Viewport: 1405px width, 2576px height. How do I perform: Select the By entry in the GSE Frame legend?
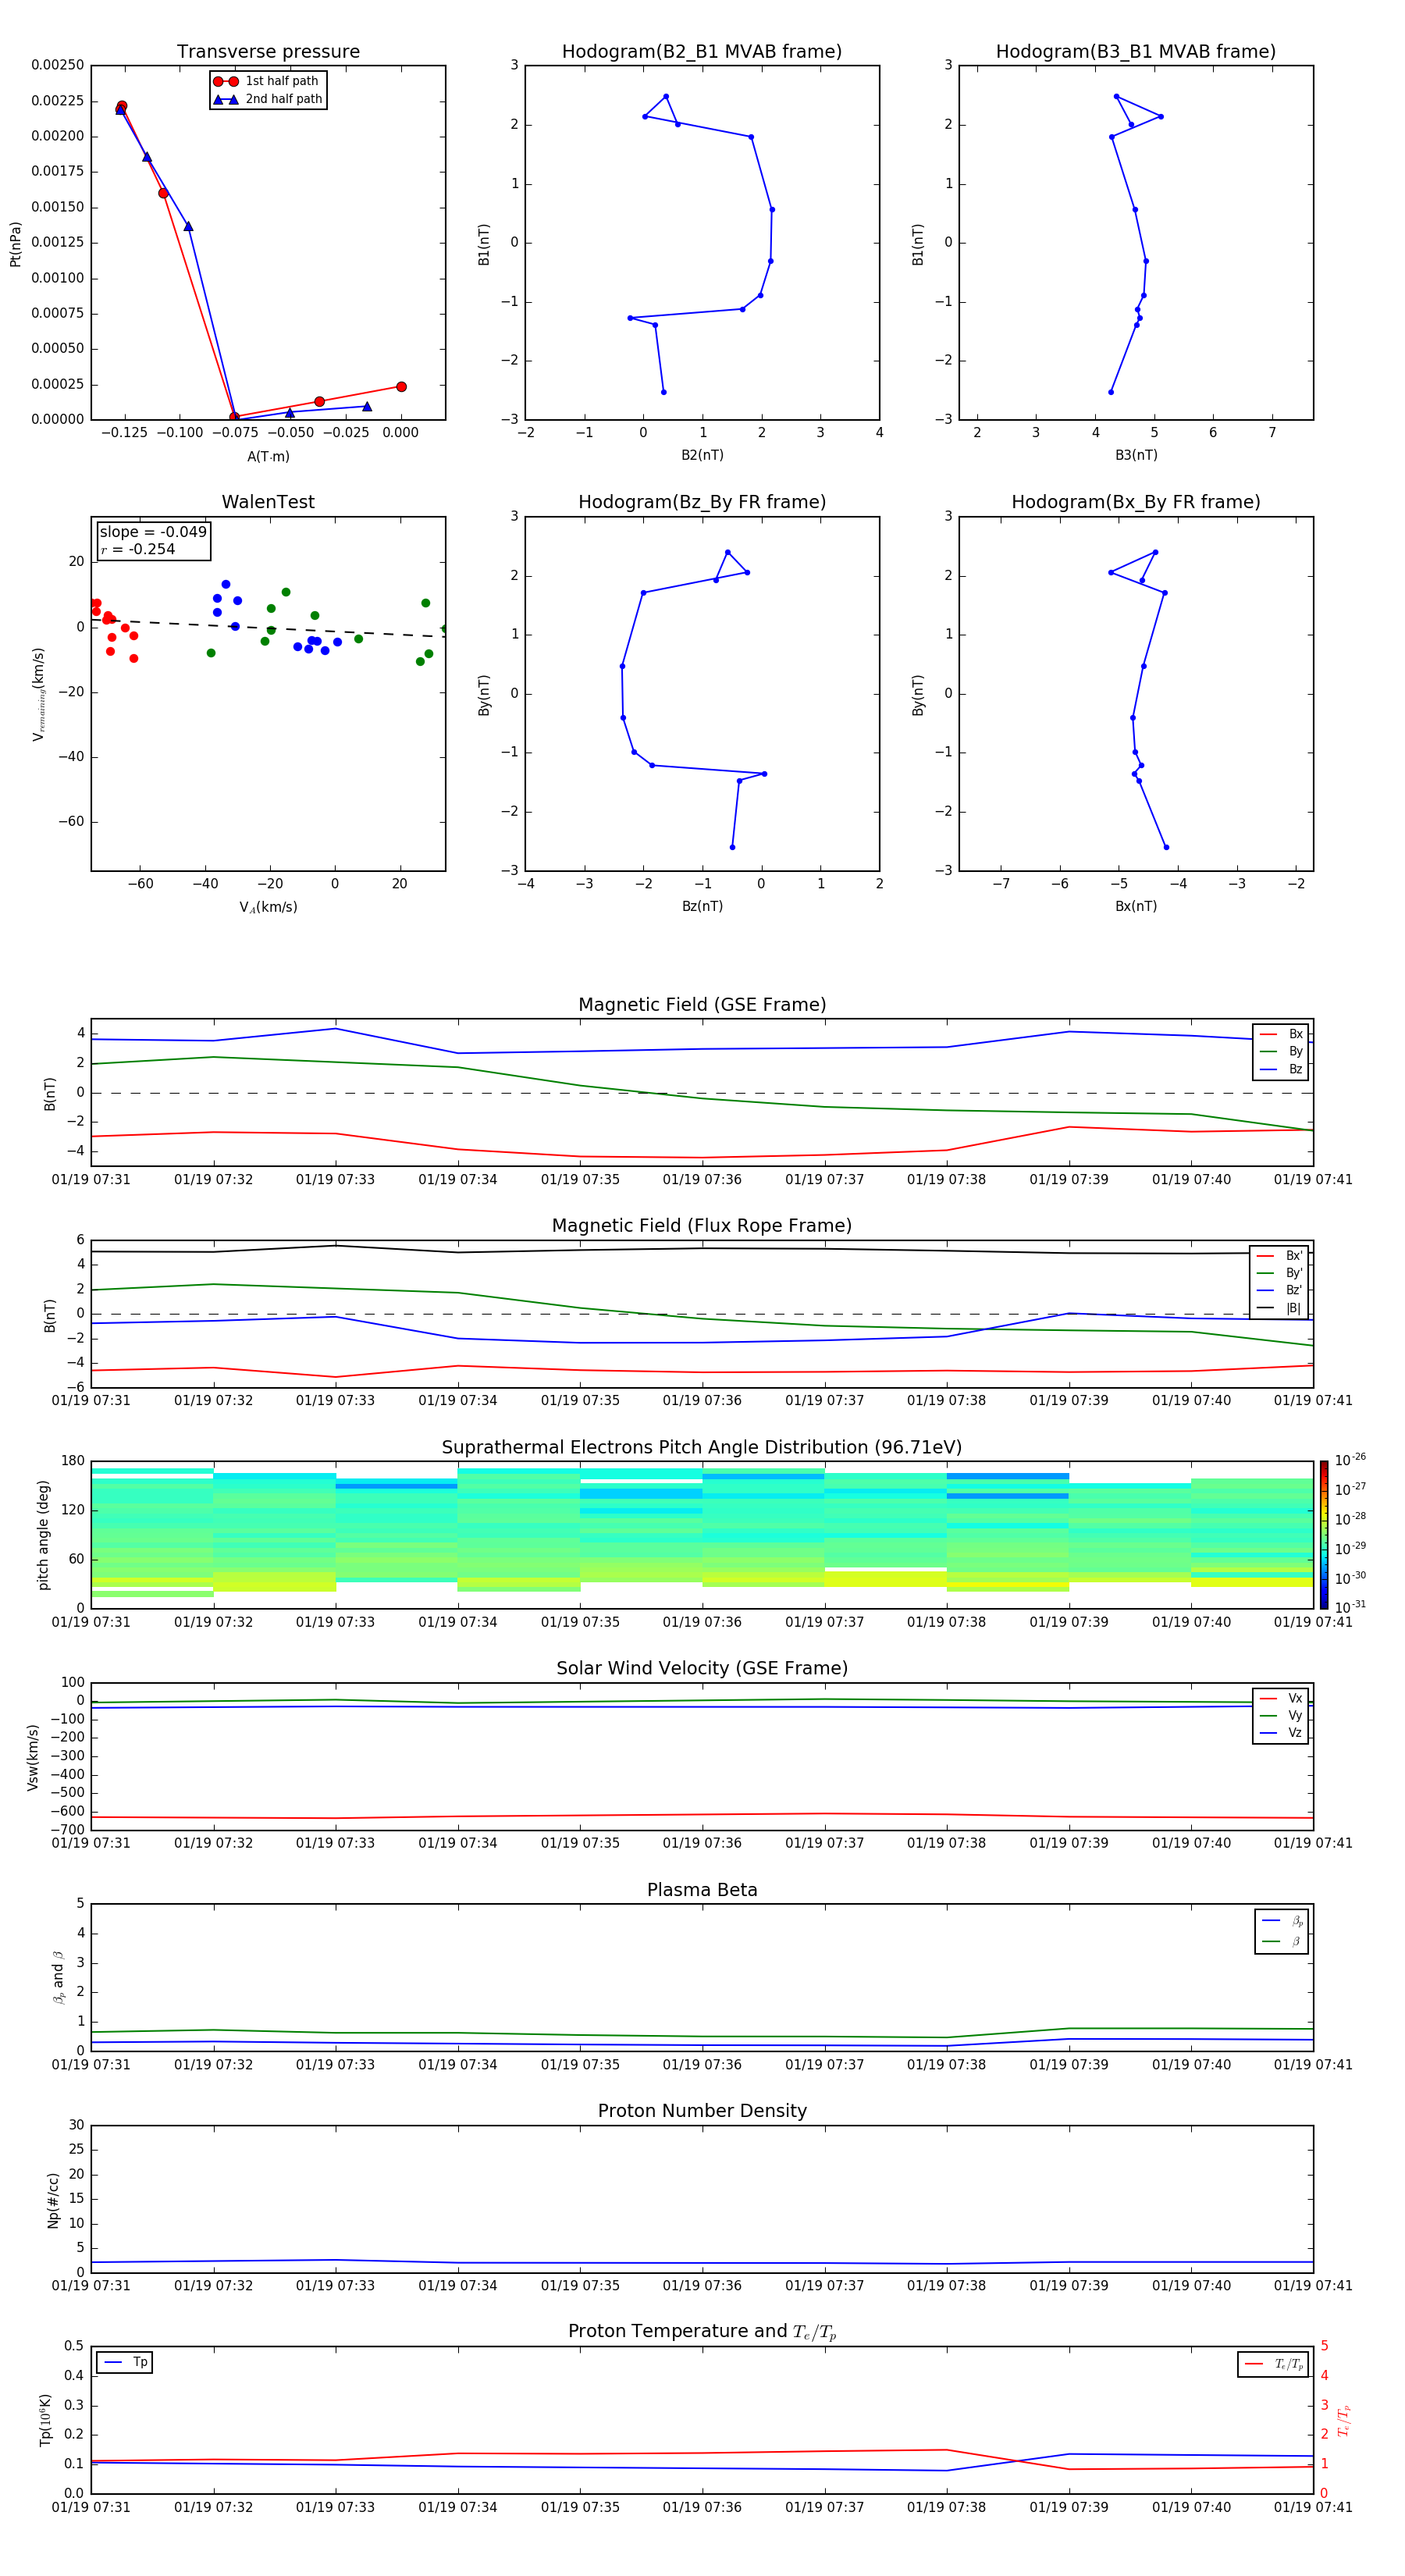tap(1281, 1052)
